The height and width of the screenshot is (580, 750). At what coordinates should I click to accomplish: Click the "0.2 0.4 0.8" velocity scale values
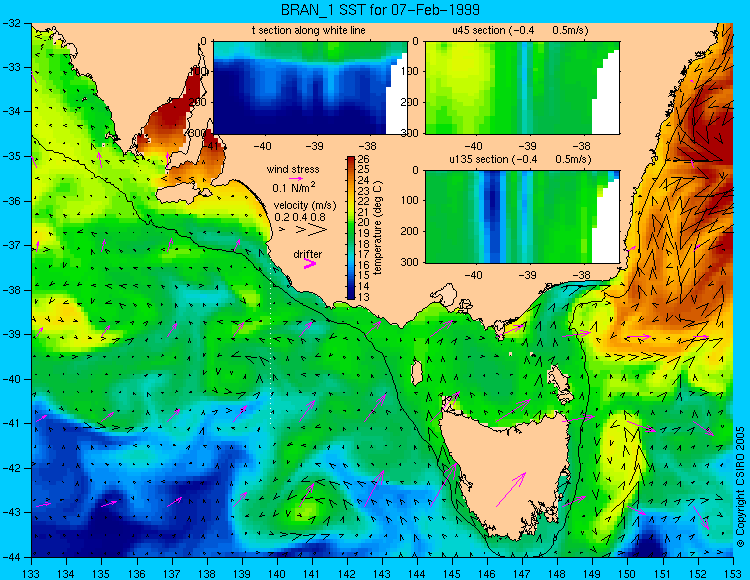coord(300,217)
